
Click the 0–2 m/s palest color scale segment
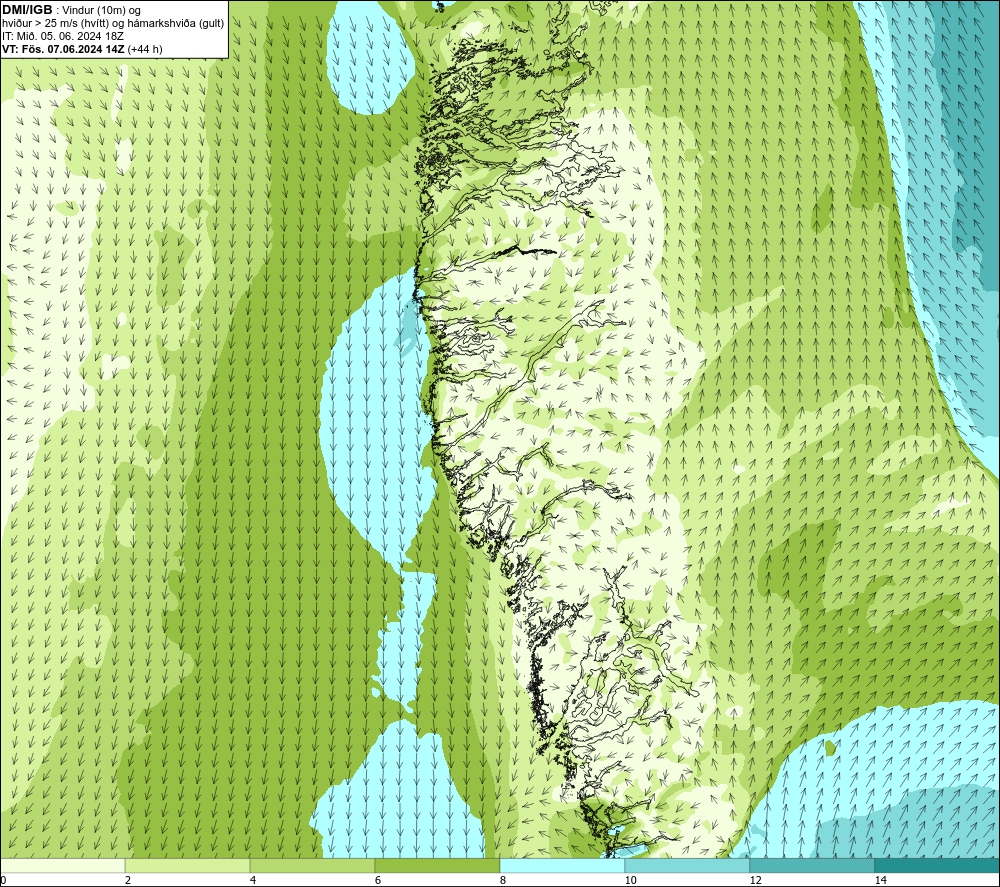click(62, 865)
